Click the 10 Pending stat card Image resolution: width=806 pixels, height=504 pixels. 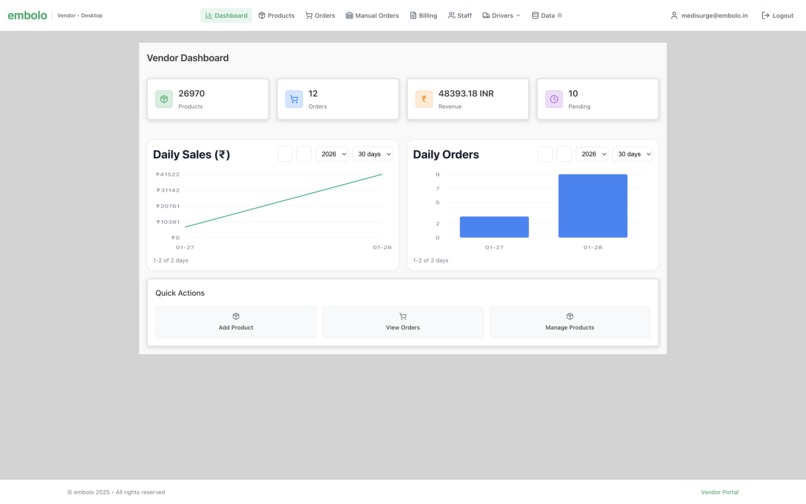click(598, 99)
